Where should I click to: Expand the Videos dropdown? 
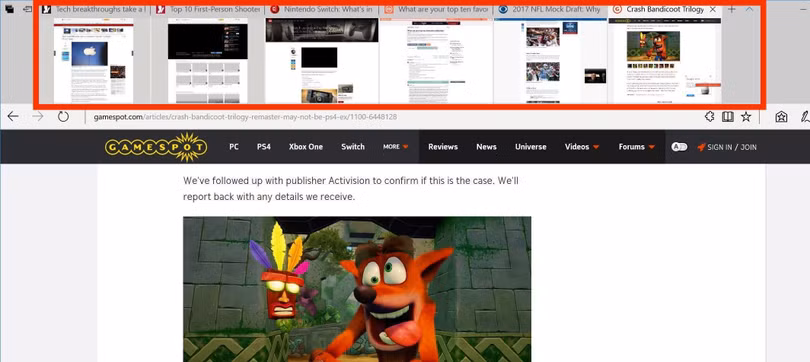[x=582, y=147]
